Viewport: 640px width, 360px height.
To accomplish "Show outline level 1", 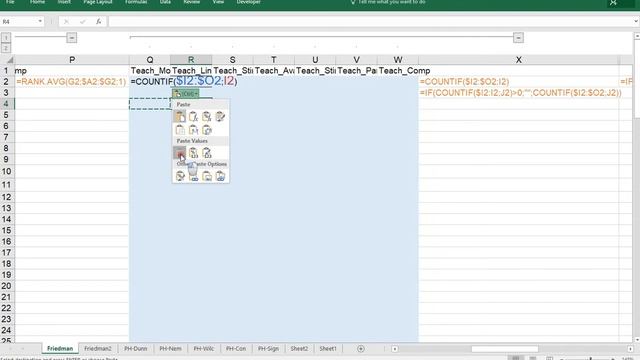I will [6, 38].
